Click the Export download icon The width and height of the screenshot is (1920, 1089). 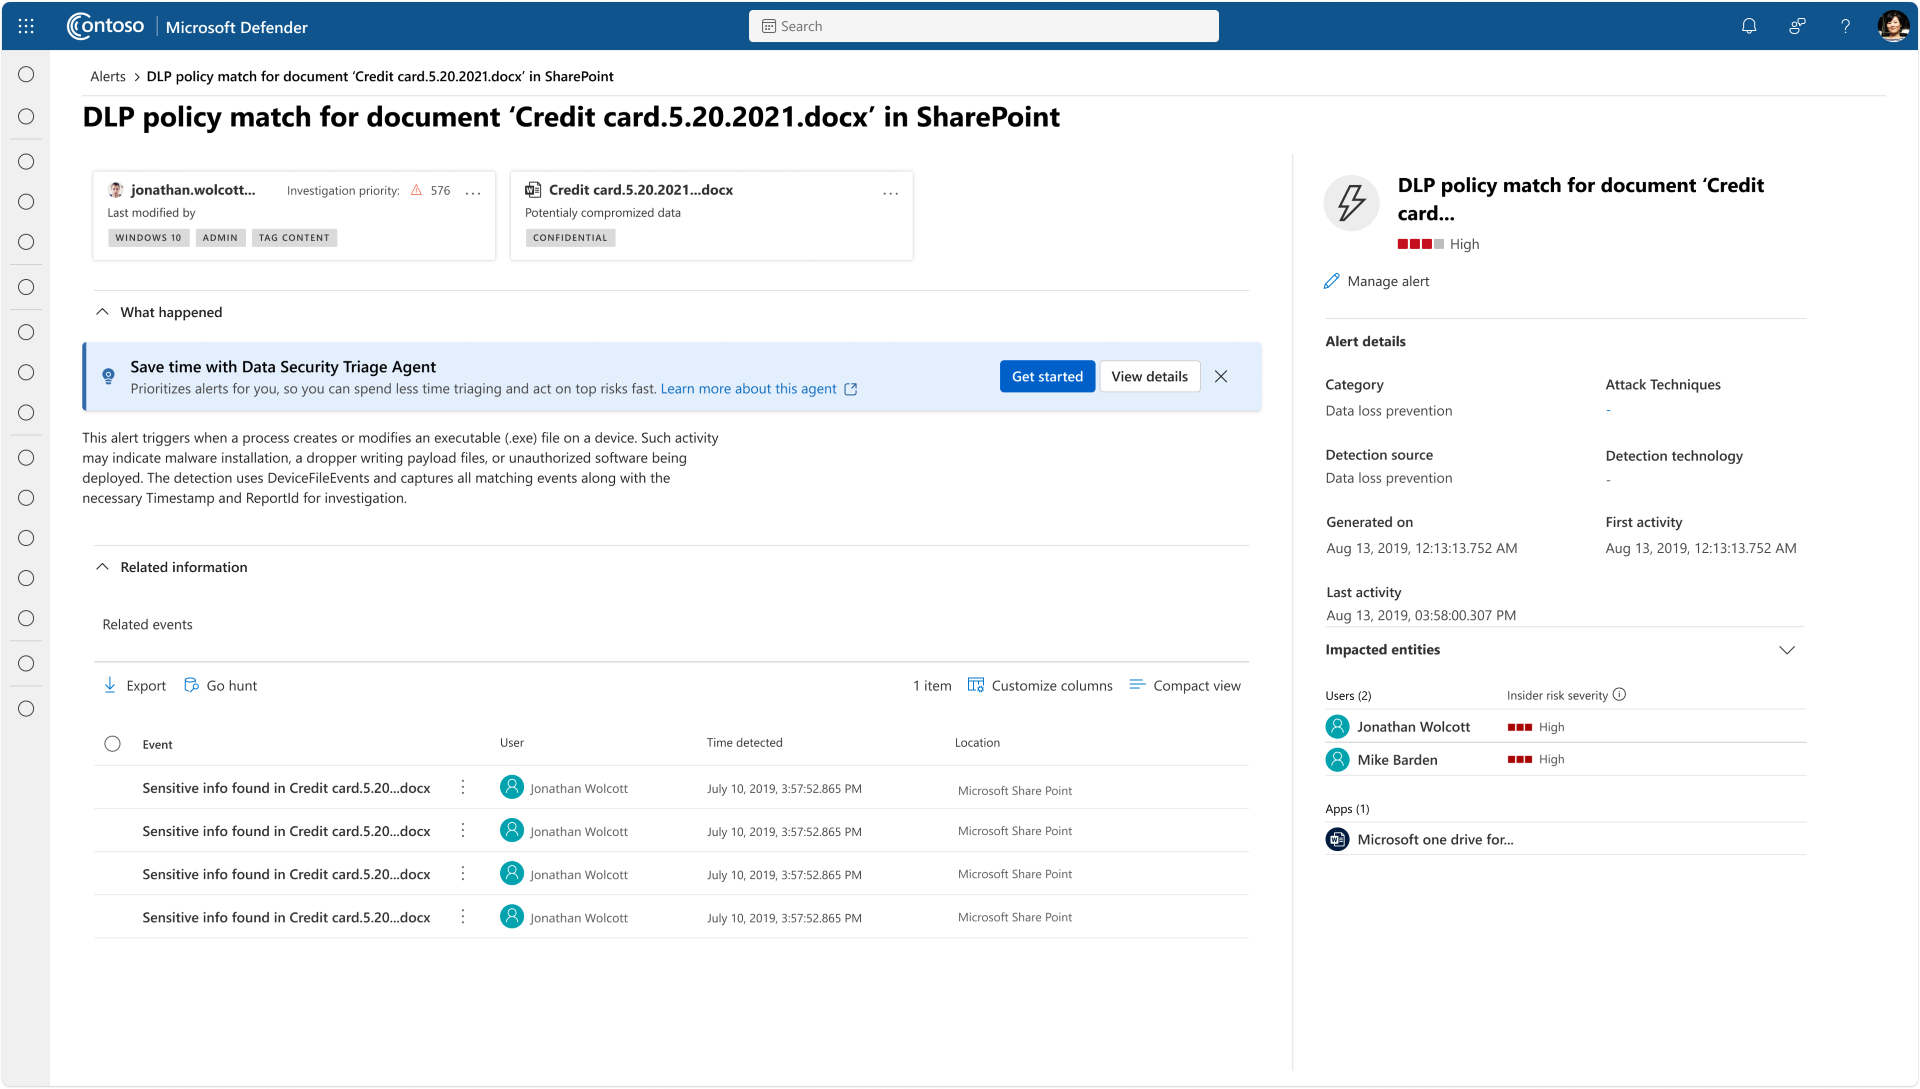[110, 686]
